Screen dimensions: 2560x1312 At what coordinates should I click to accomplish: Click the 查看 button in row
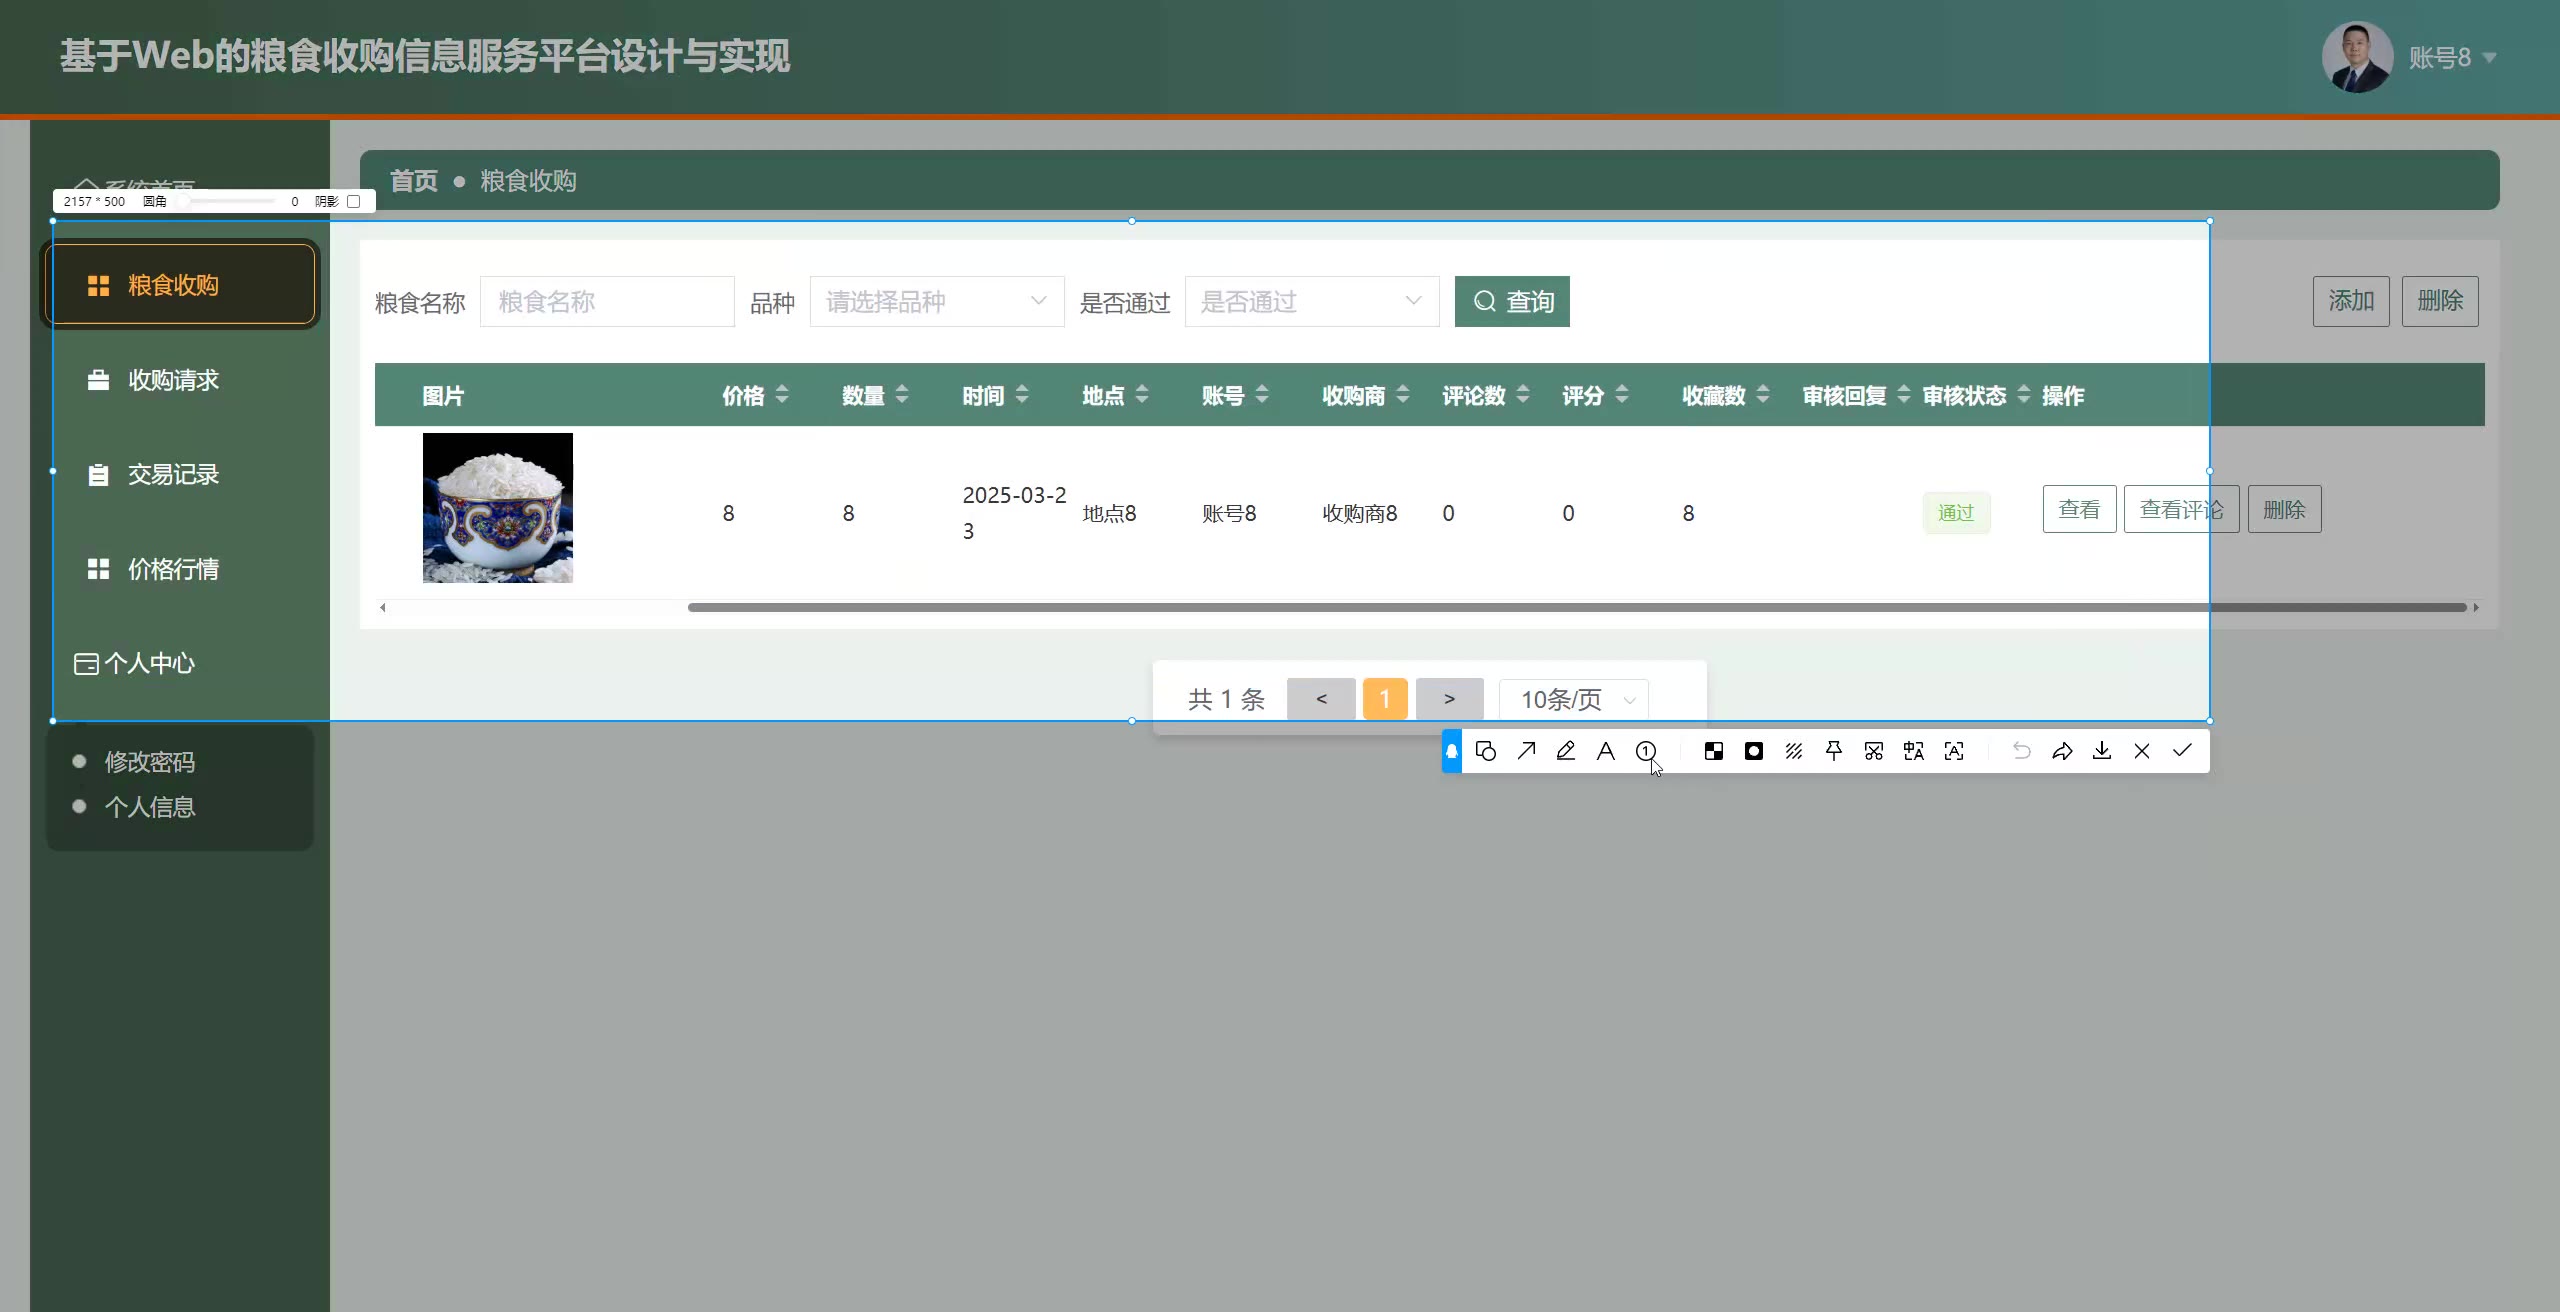[2079, 510]
